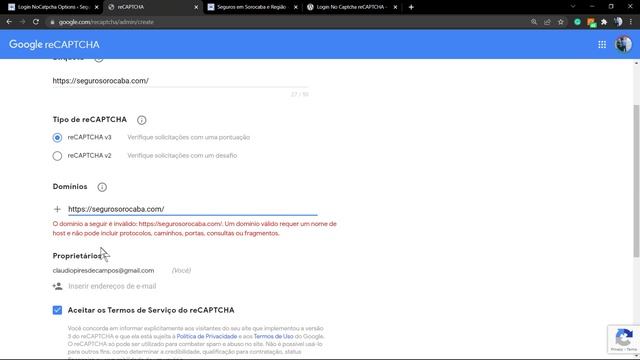Open the green circular extension icon

pos(578,22)
